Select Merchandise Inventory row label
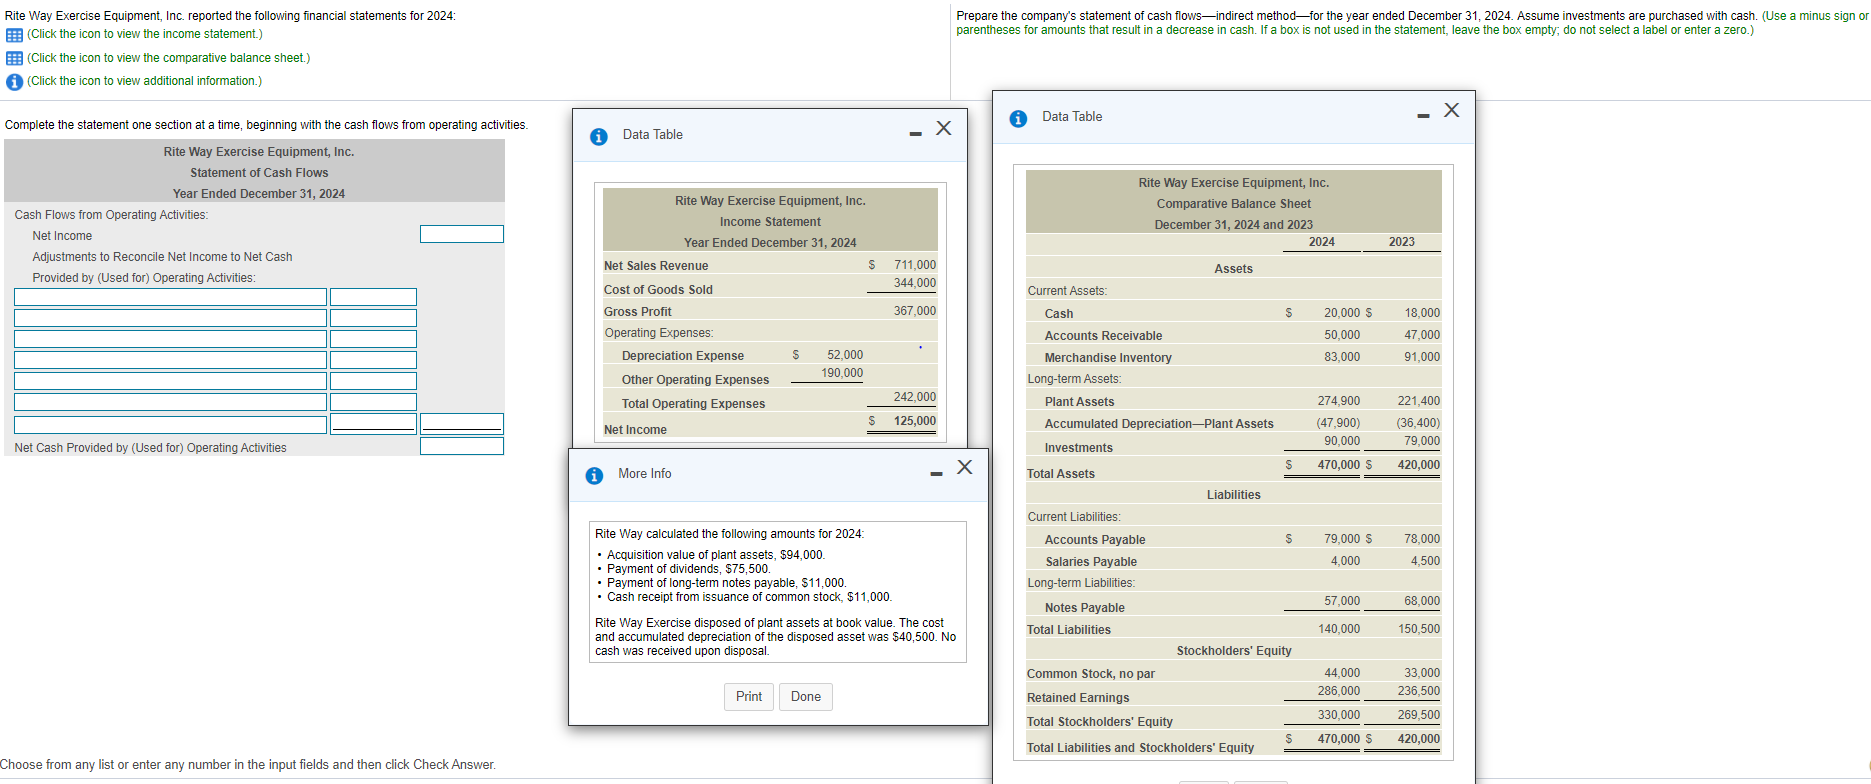 click(1108, 358)
